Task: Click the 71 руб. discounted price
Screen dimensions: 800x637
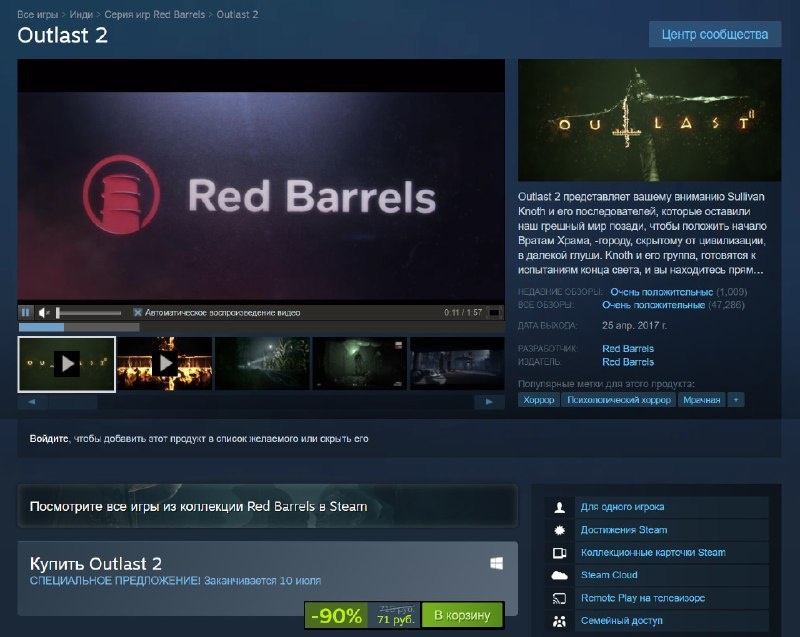Action: (x=395, y=619)
